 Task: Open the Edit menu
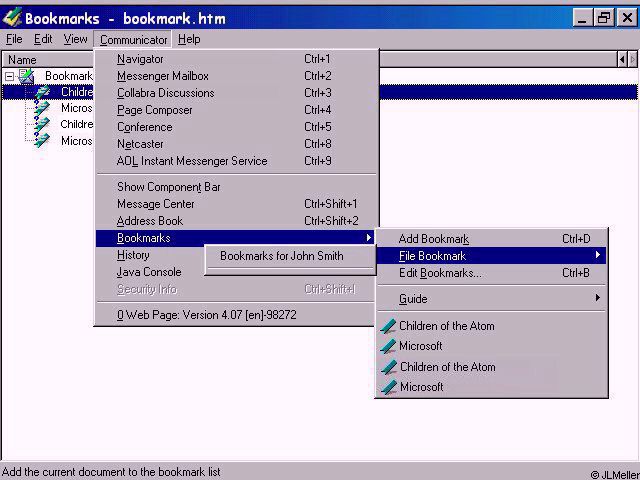pos(43,39)
